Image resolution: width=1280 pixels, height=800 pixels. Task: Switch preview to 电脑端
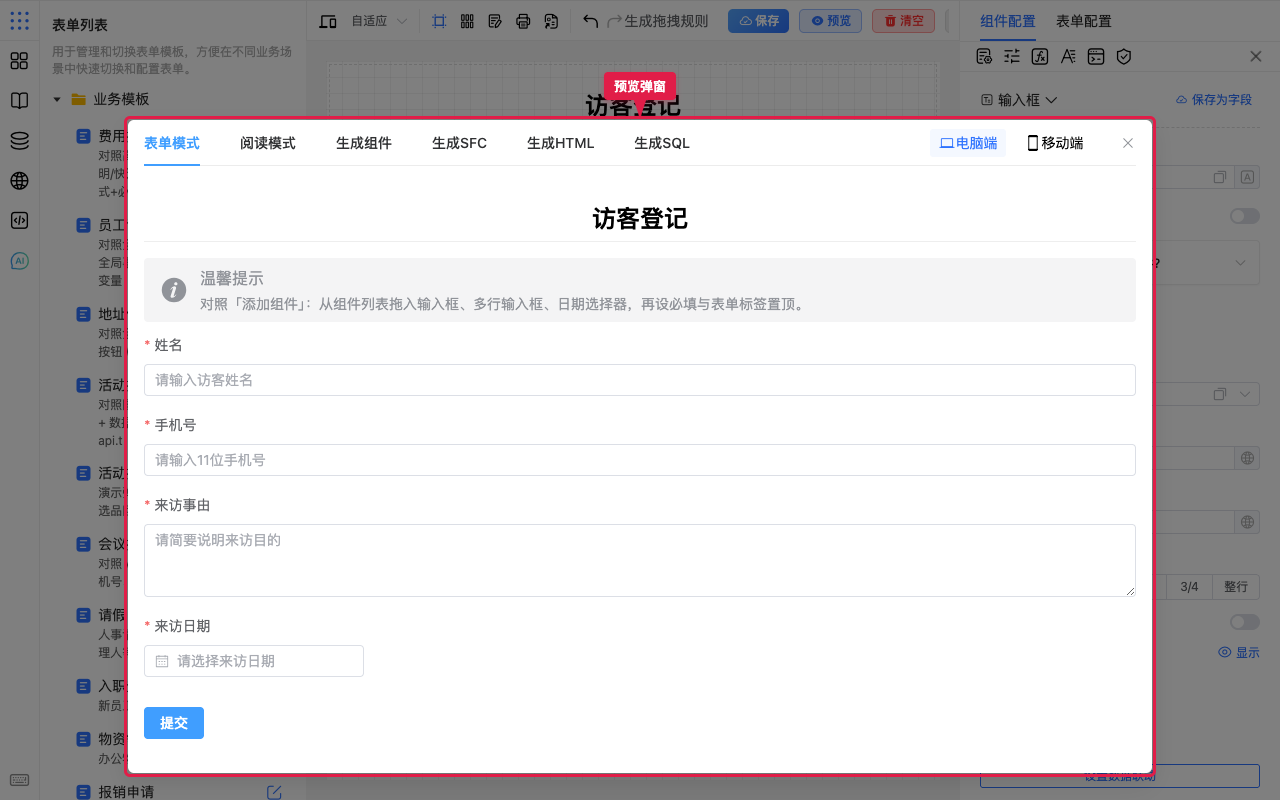pos(968,143)
